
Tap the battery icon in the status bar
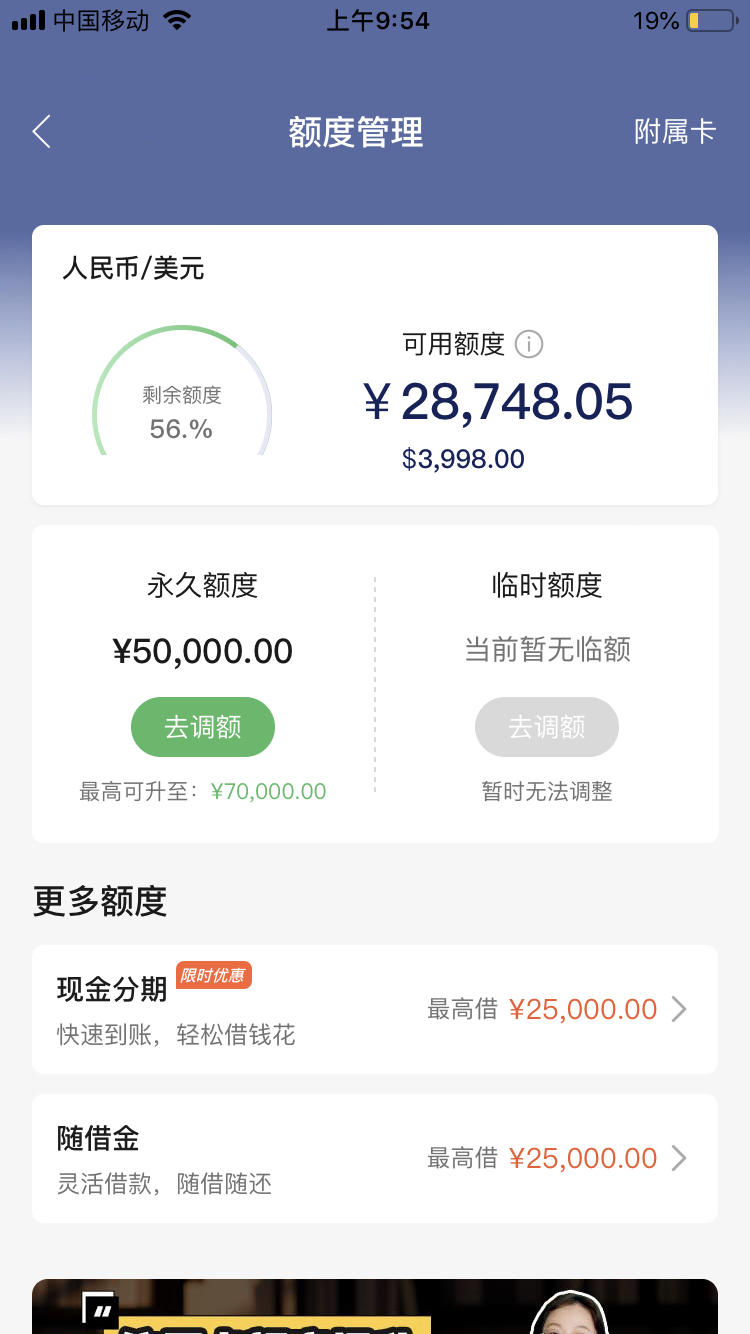point(711,20)
